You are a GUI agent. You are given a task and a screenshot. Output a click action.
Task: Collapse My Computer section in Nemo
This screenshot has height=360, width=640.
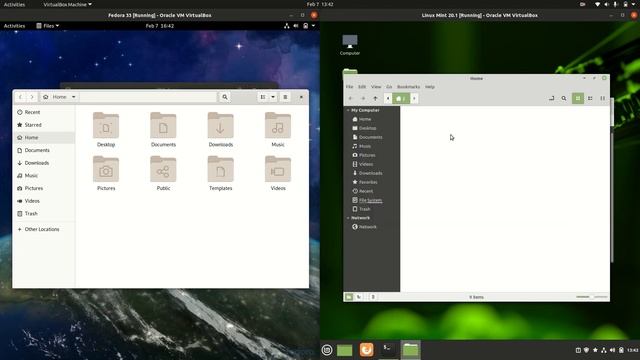tap(348, 110)
